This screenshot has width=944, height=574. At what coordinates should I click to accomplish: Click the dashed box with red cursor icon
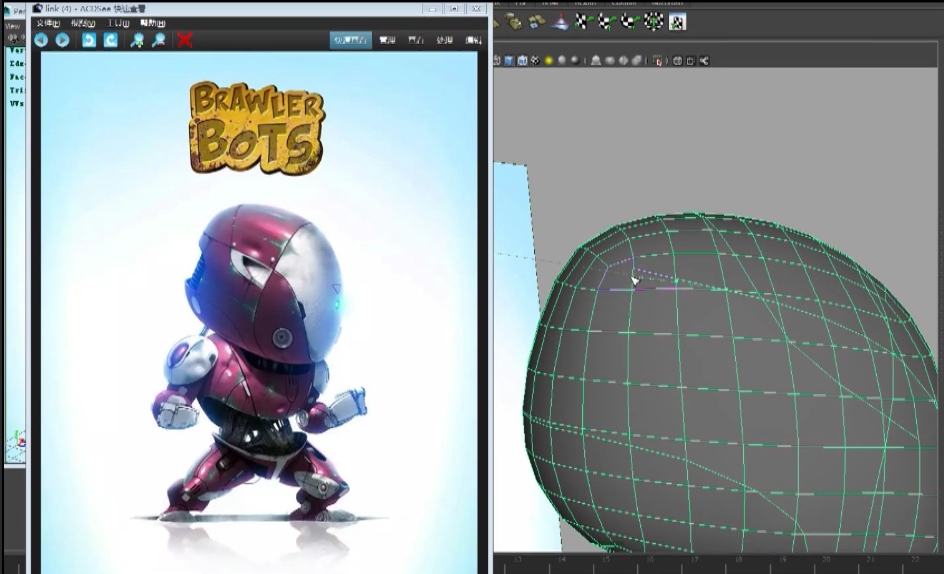(657, 61)
